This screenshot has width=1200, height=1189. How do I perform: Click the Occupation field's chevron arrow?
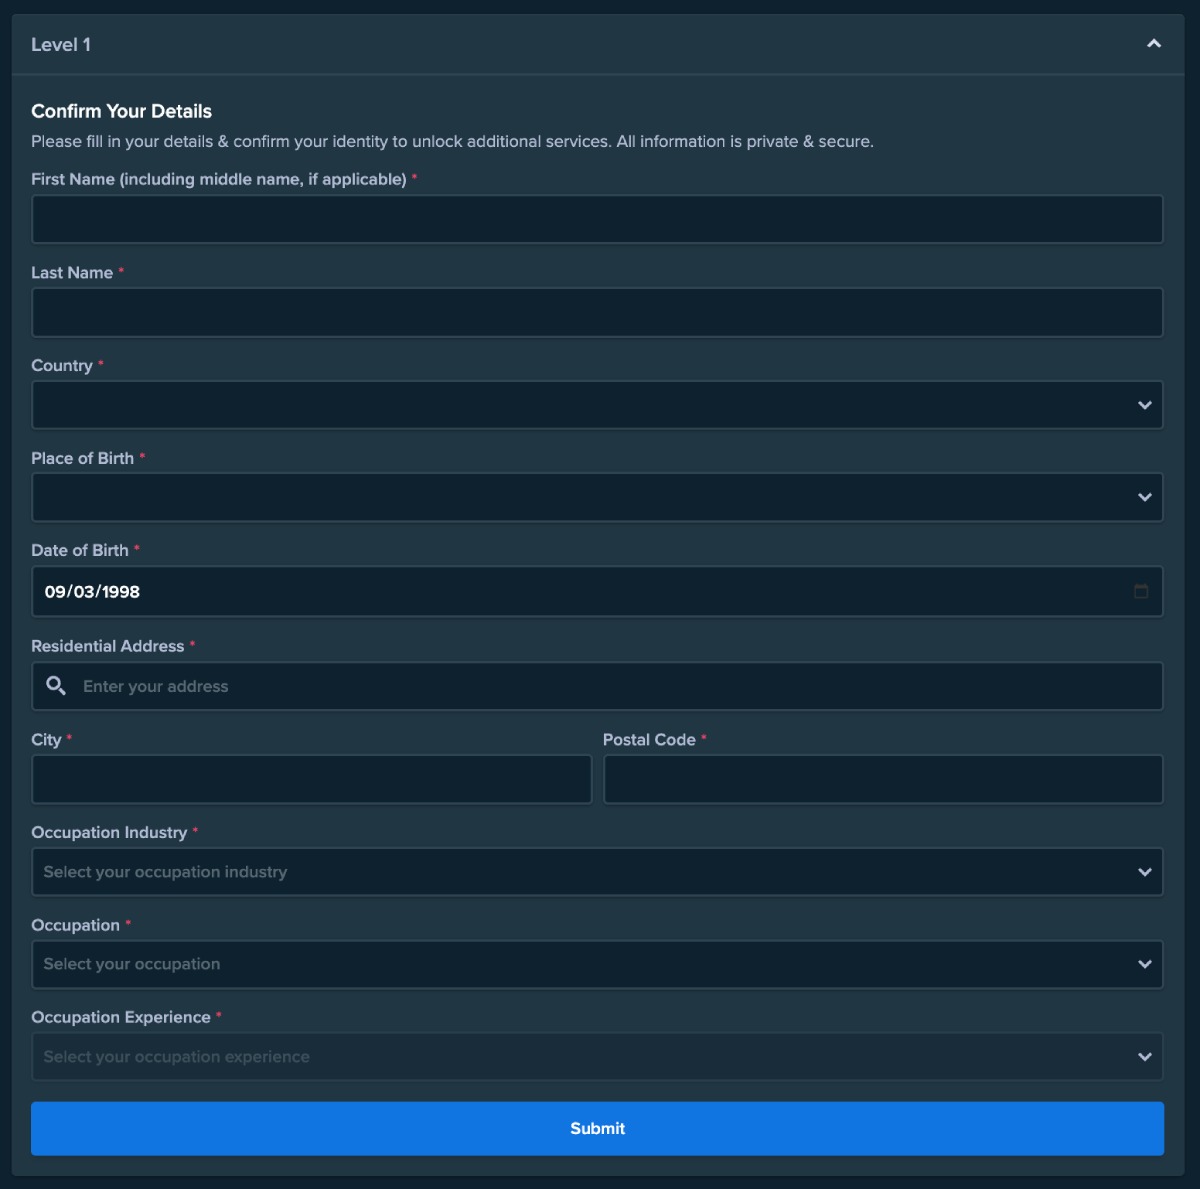pos(1144,964)
